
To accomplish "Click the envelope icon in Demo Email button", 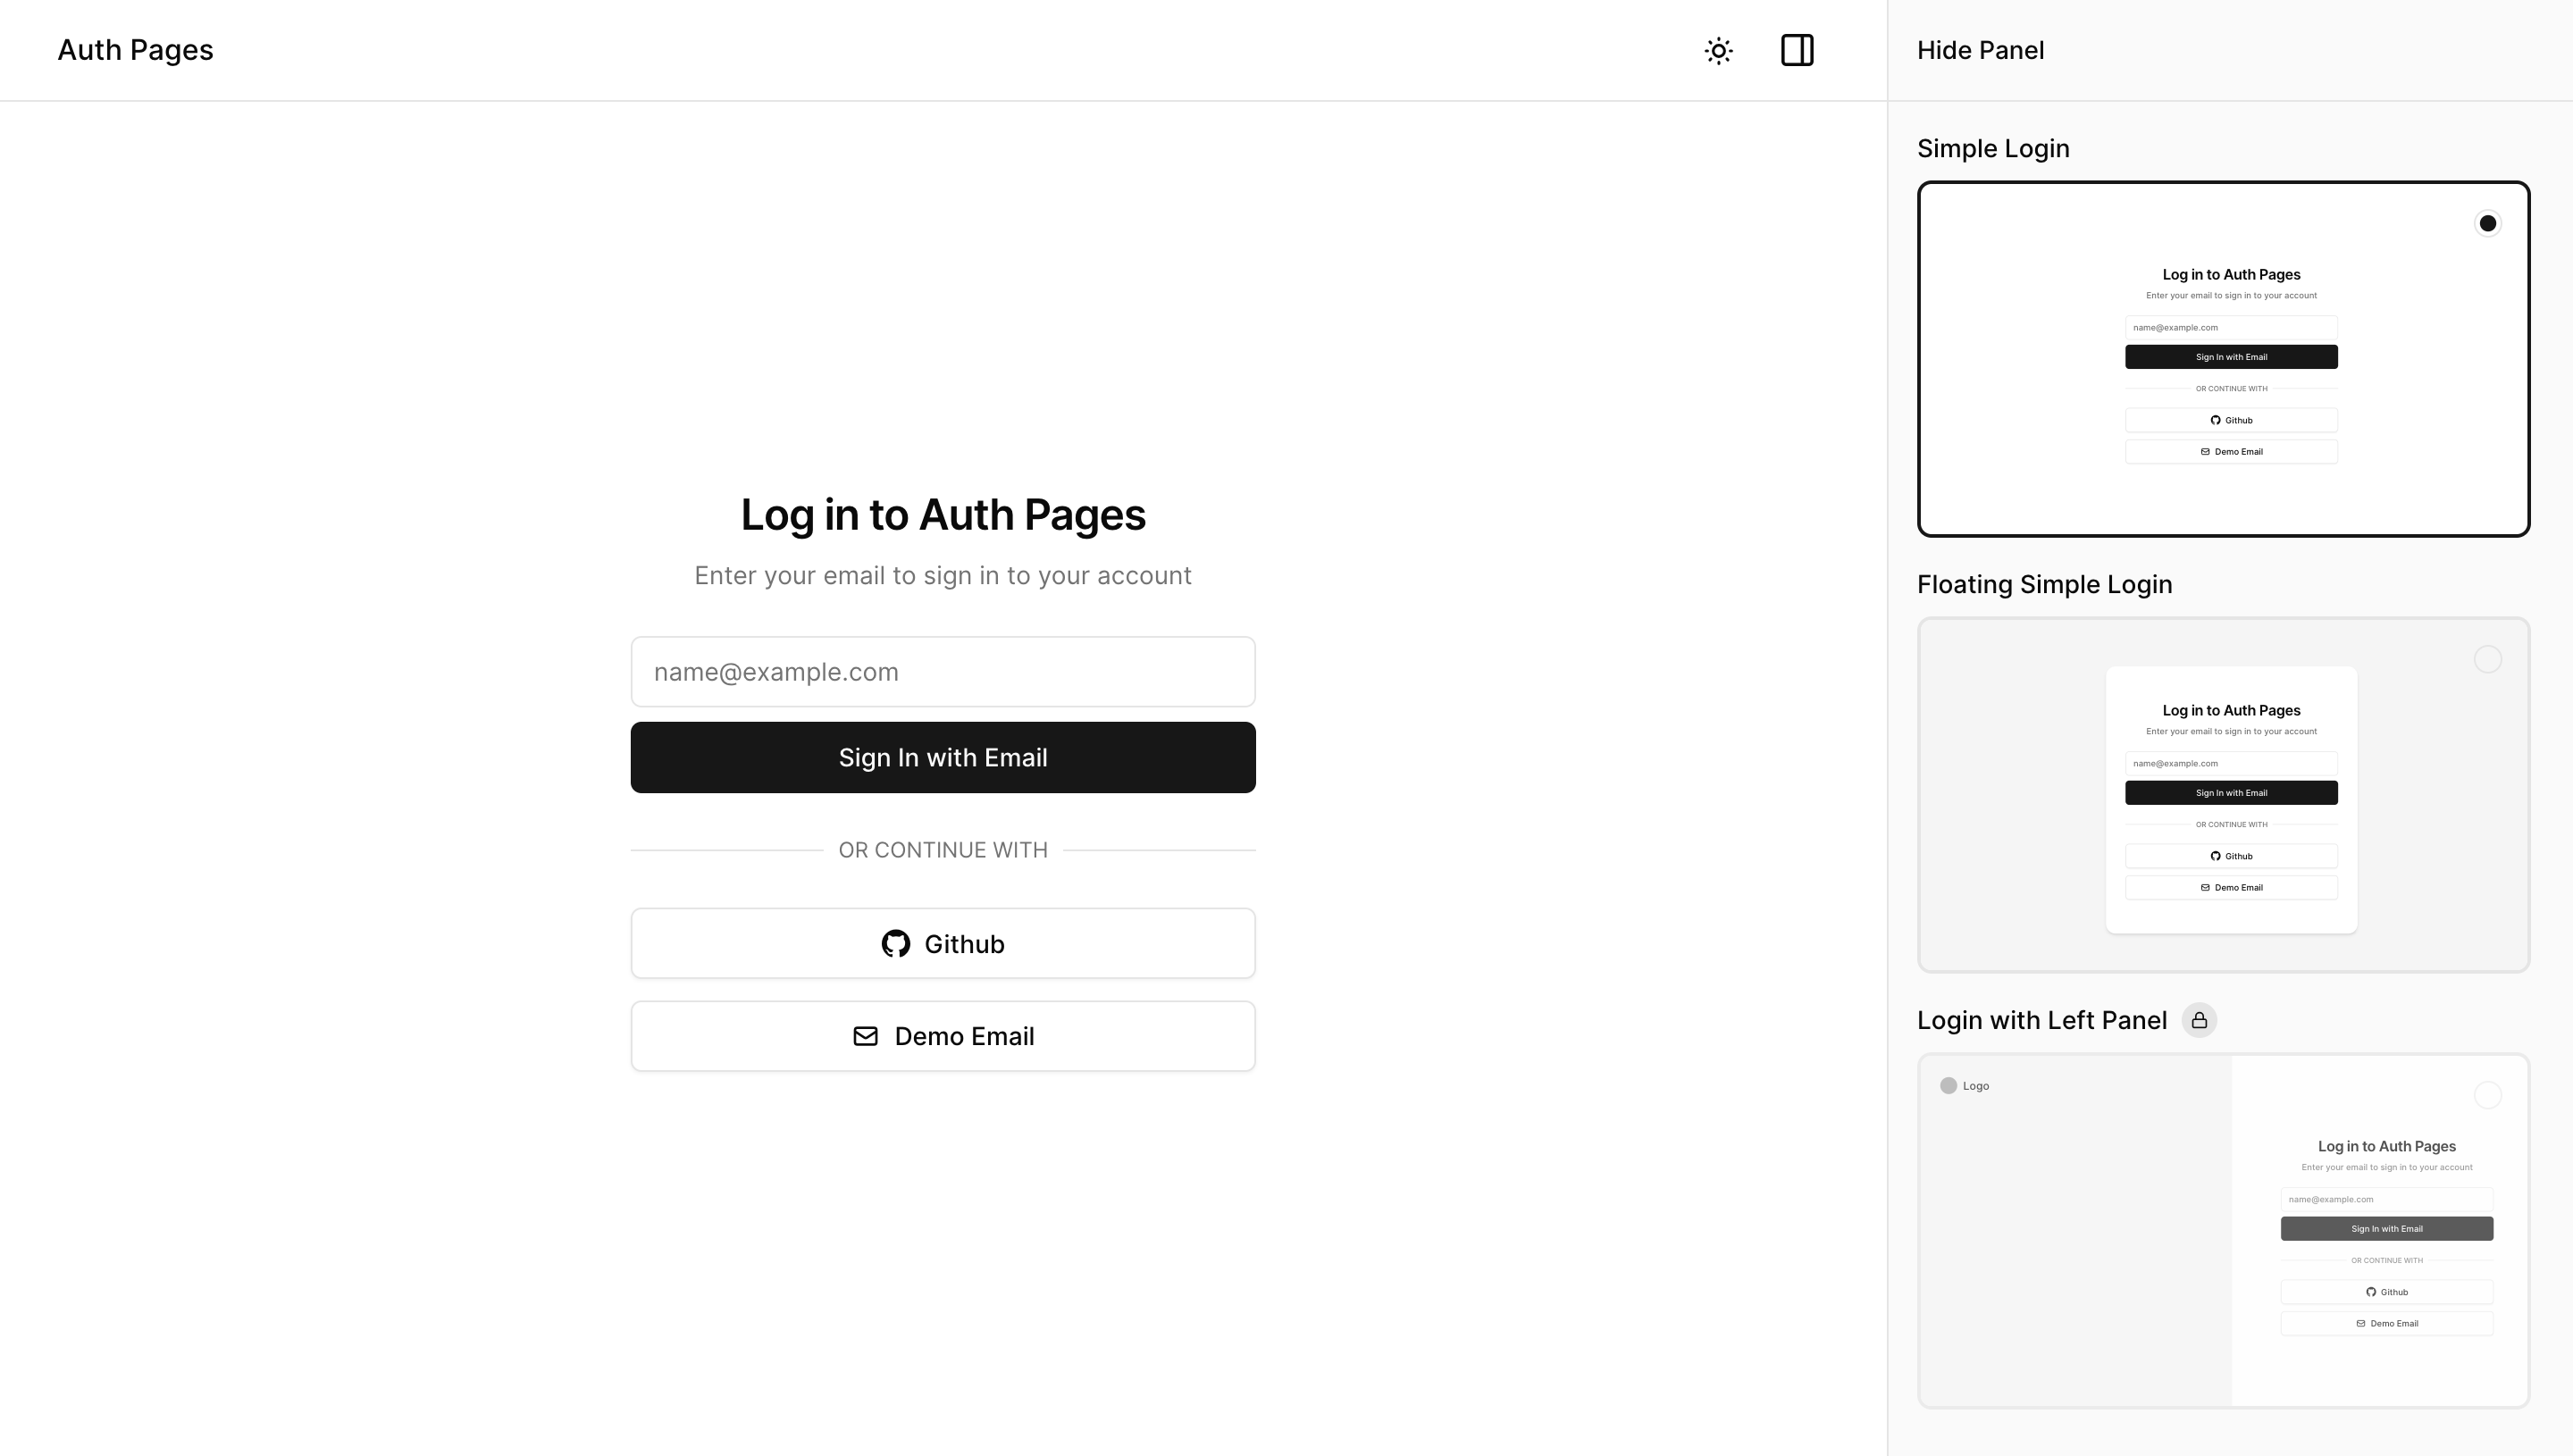I will (x=866, y=1036).
